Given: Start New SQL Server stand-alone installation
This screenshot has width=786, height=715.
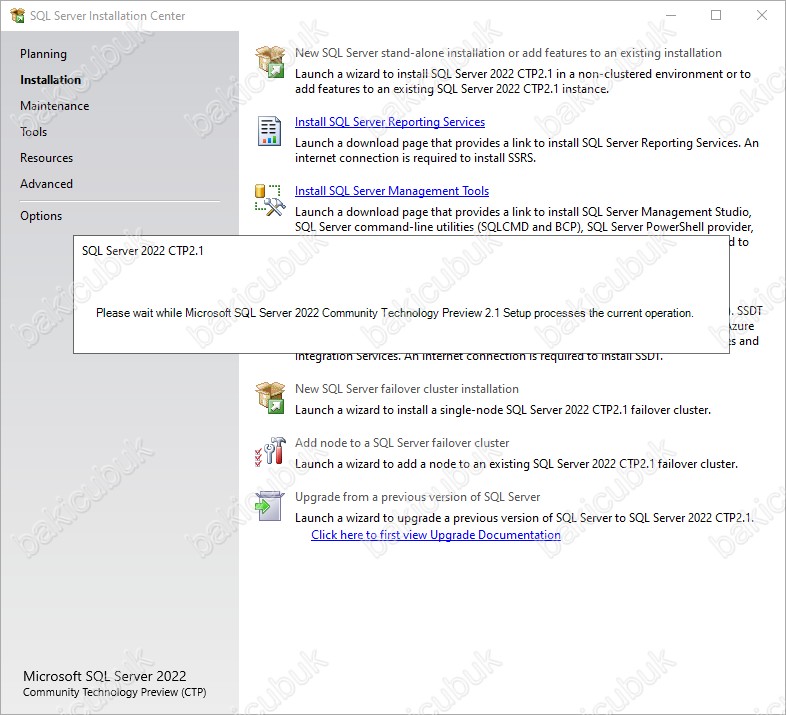Looking at the screenshot, I should pyautogui.click(x=508, y=53).
